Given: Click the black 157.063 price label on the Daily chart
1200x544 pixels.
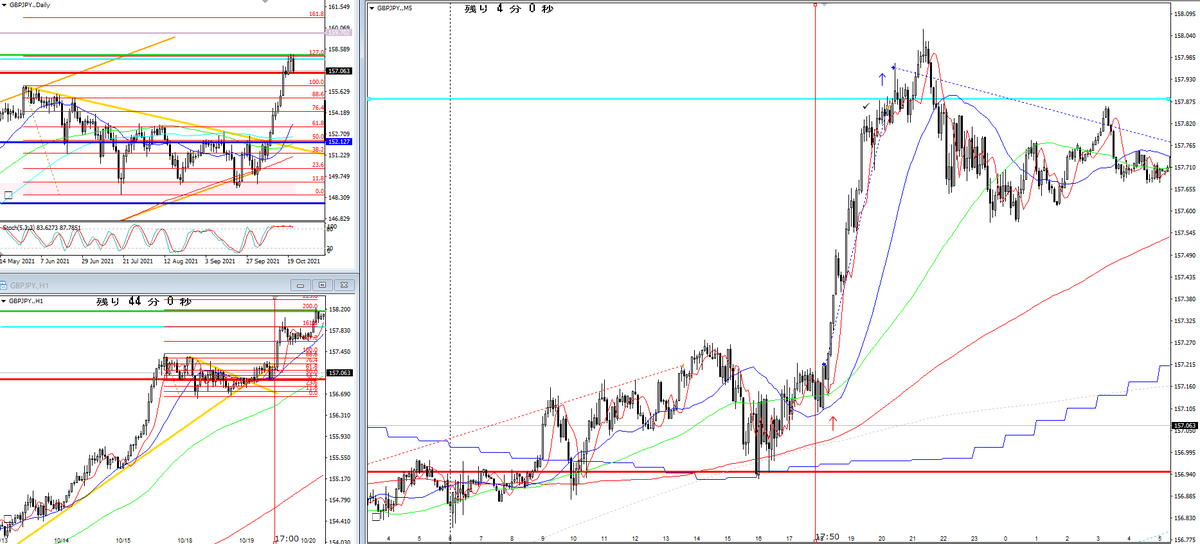Looking at the screenshot, I should click(x=339, y=71).
